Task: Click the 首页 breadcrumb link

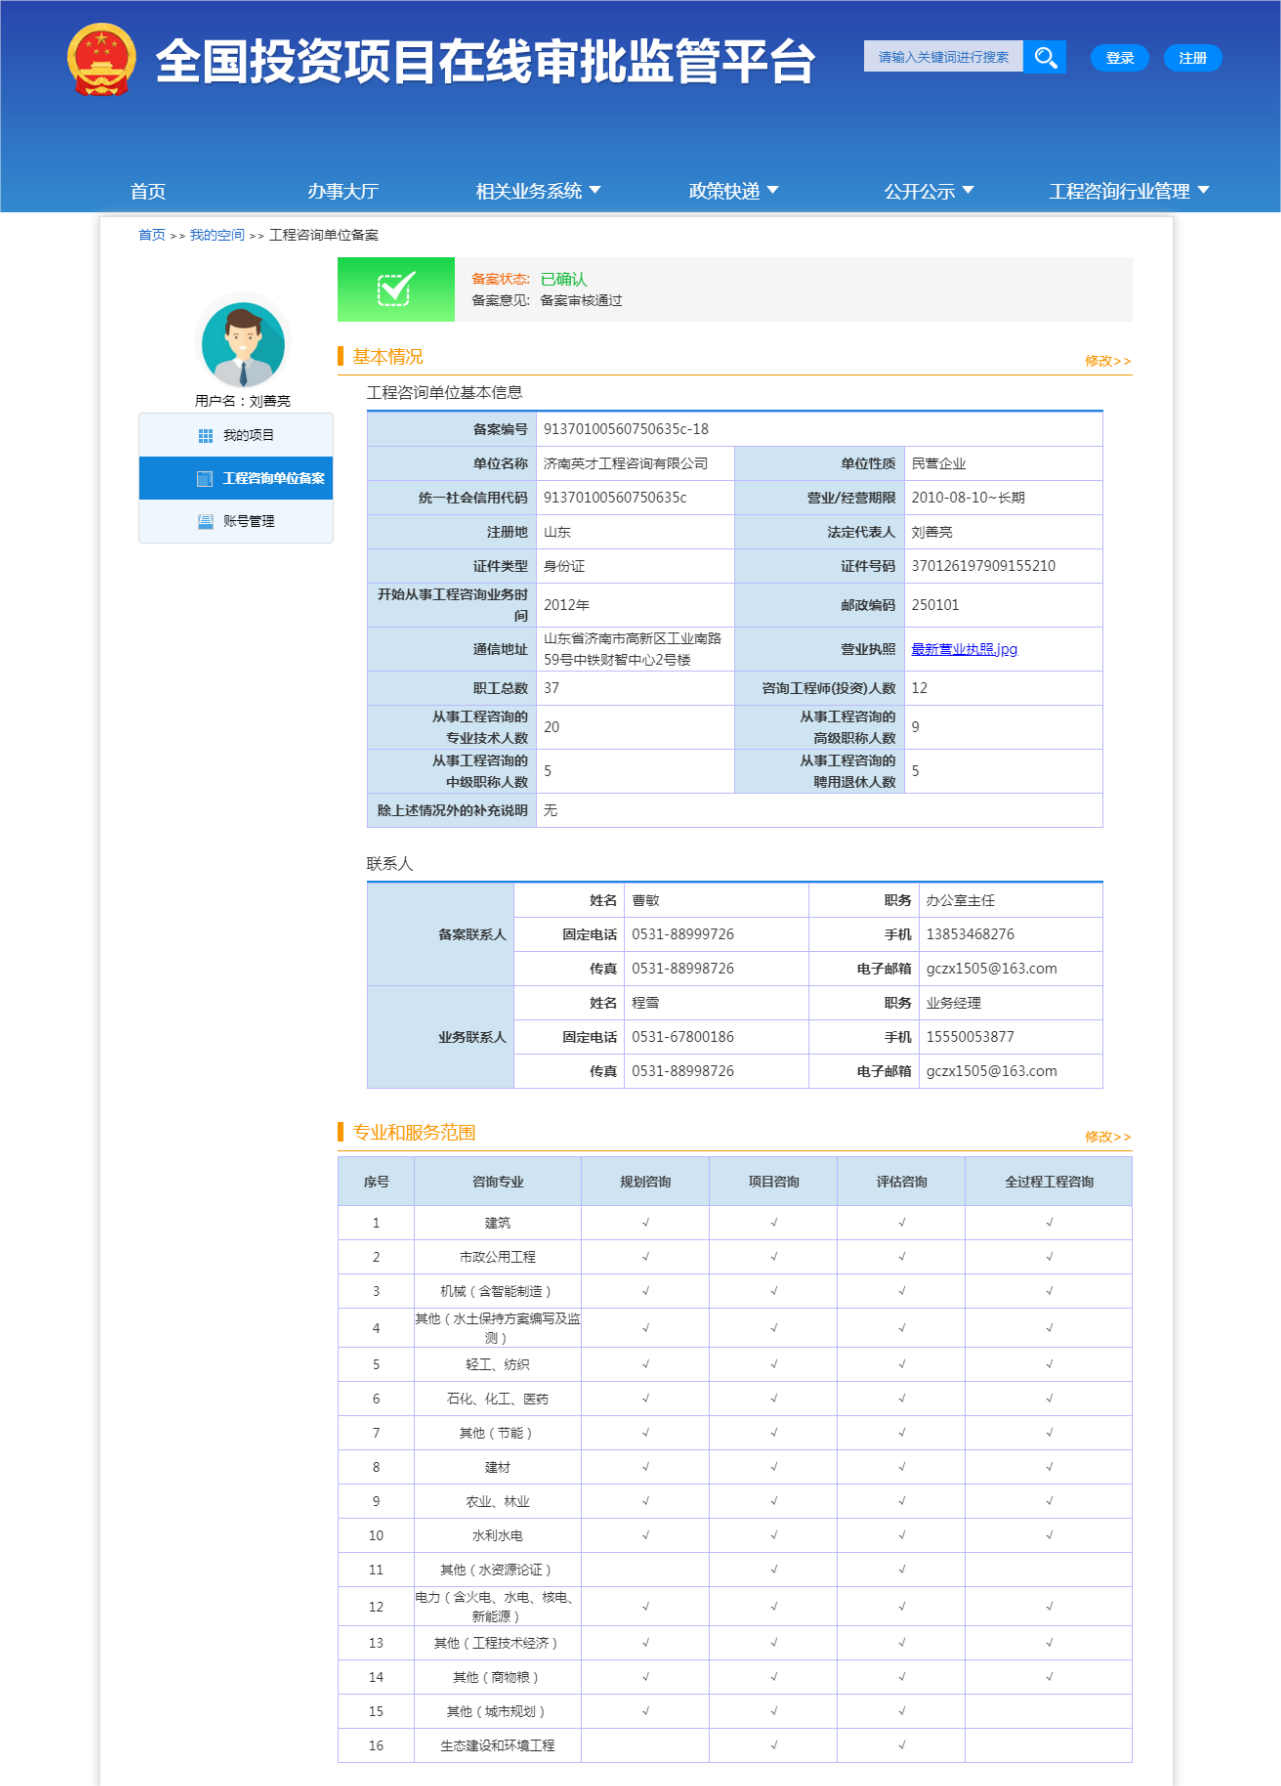Action: pyautogui.click(x=152, y=235)
